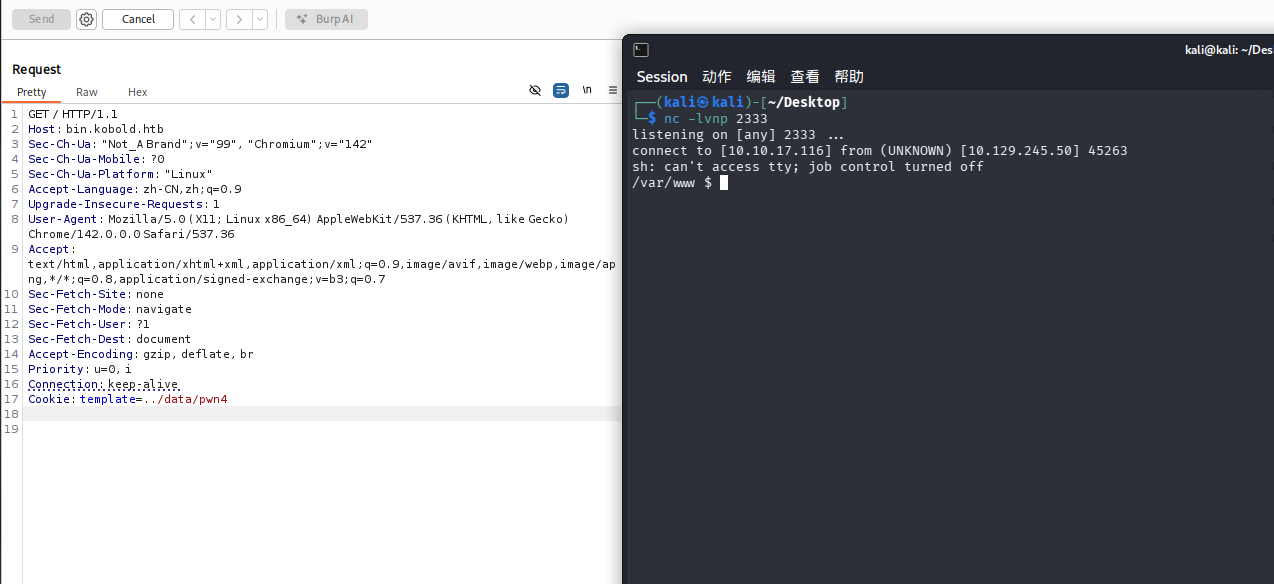Open the 编辑 menu in terminal
The width and height of the screenshot is (1274, 584).
pyautogui.click(x=761, y=77)
